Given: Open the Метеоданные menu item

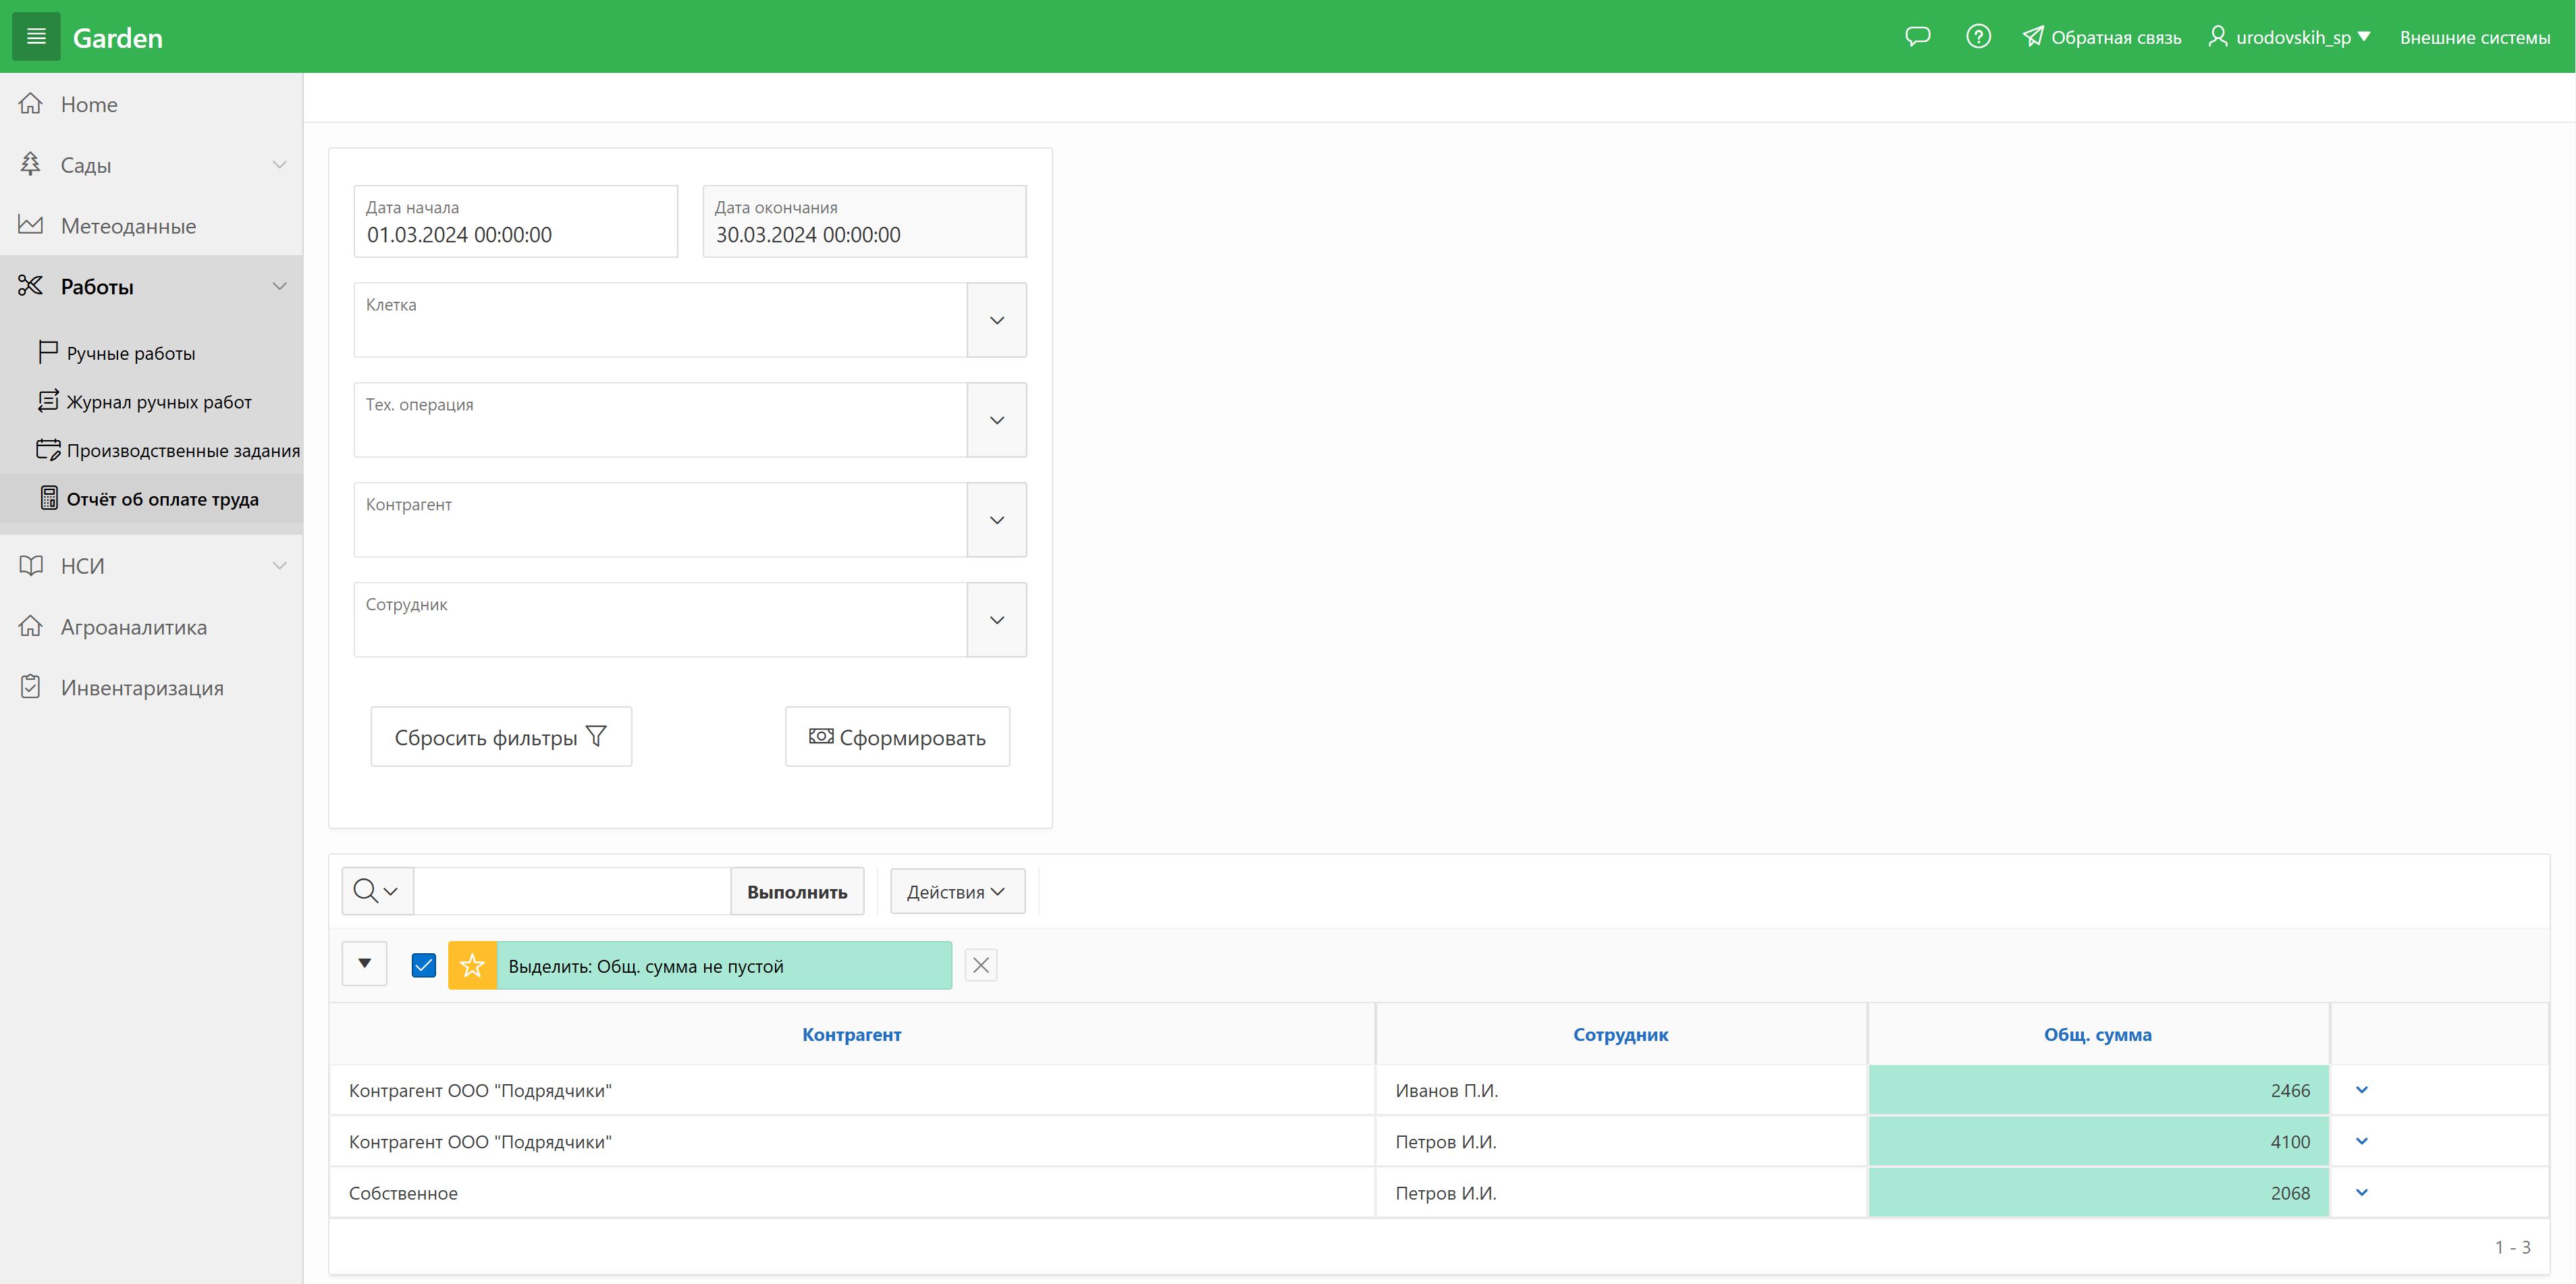Looking at the screenshot, I should click(128, 226).
